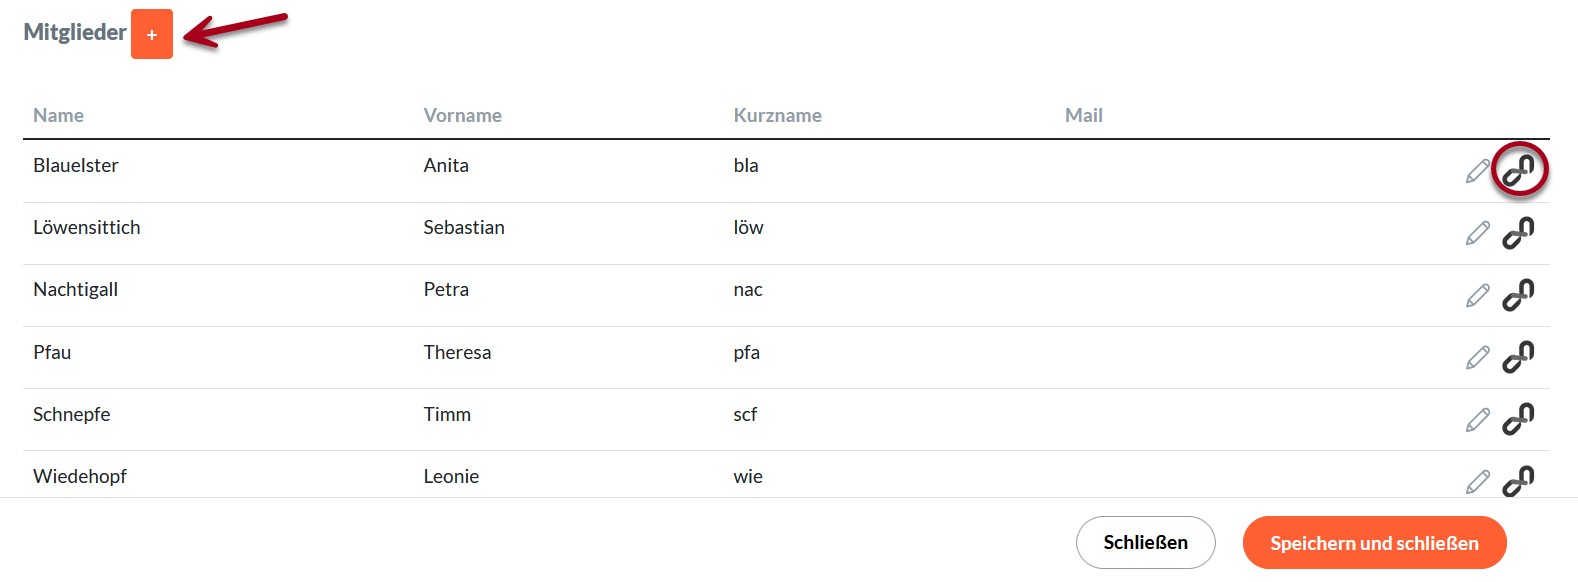Edit Theresa Pfau's entry

(x=1478, y=357)
